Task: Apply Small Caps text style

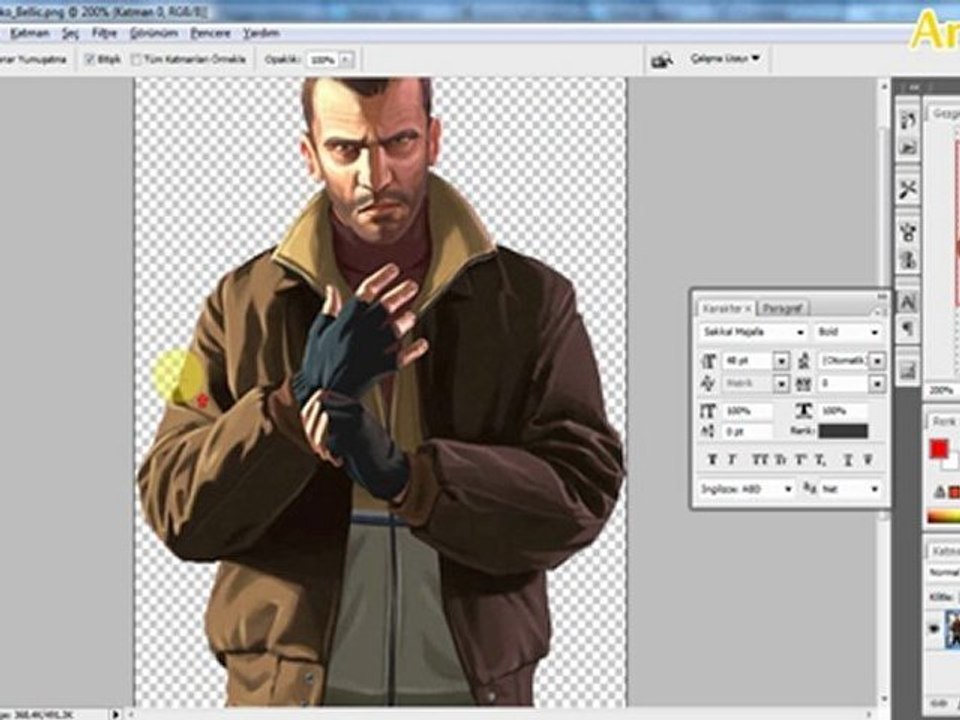Action: (x=781, y=459)
